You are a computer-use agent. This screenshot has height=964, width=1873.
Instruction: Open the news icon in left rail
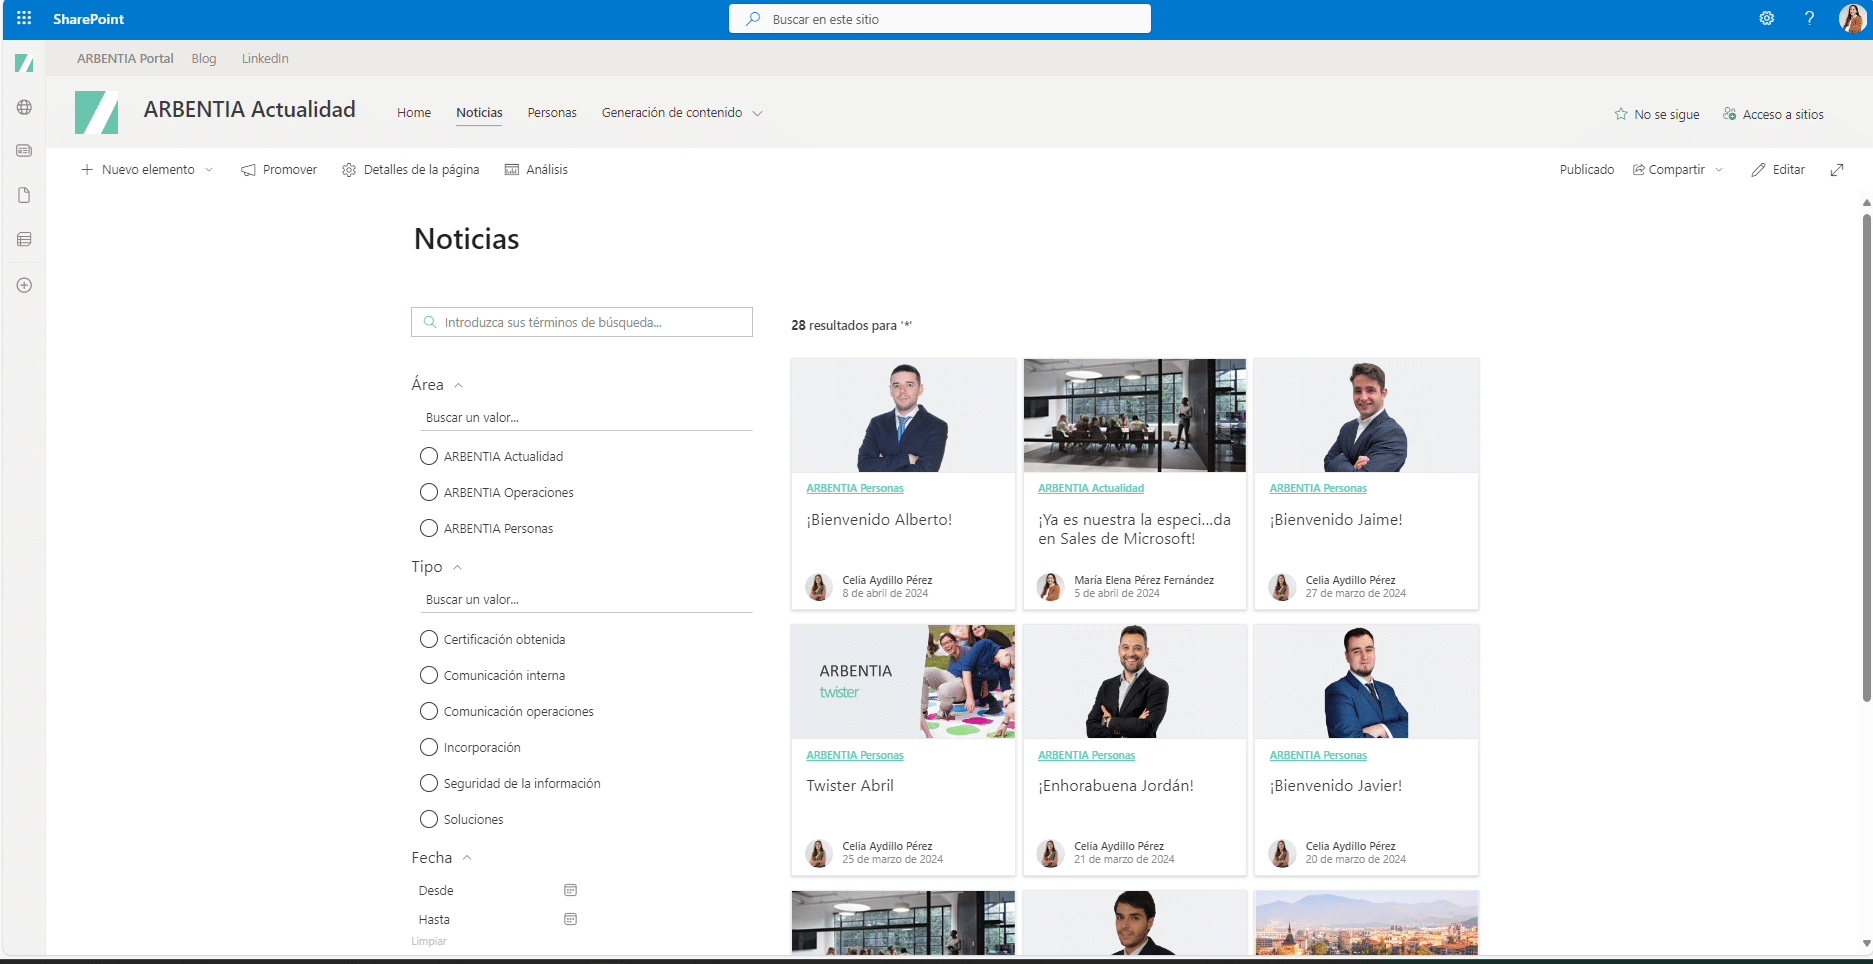click(x=24, y=151)
